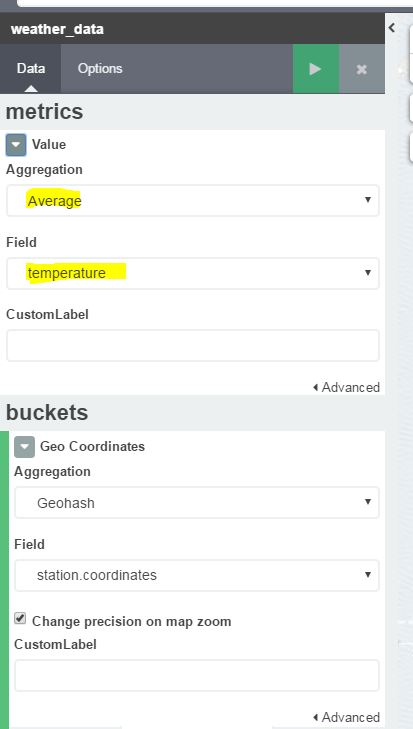Image resolution: width=413 pixels, height=729 pixels.
Task: Switch to the Options tab
Action: 100,69
